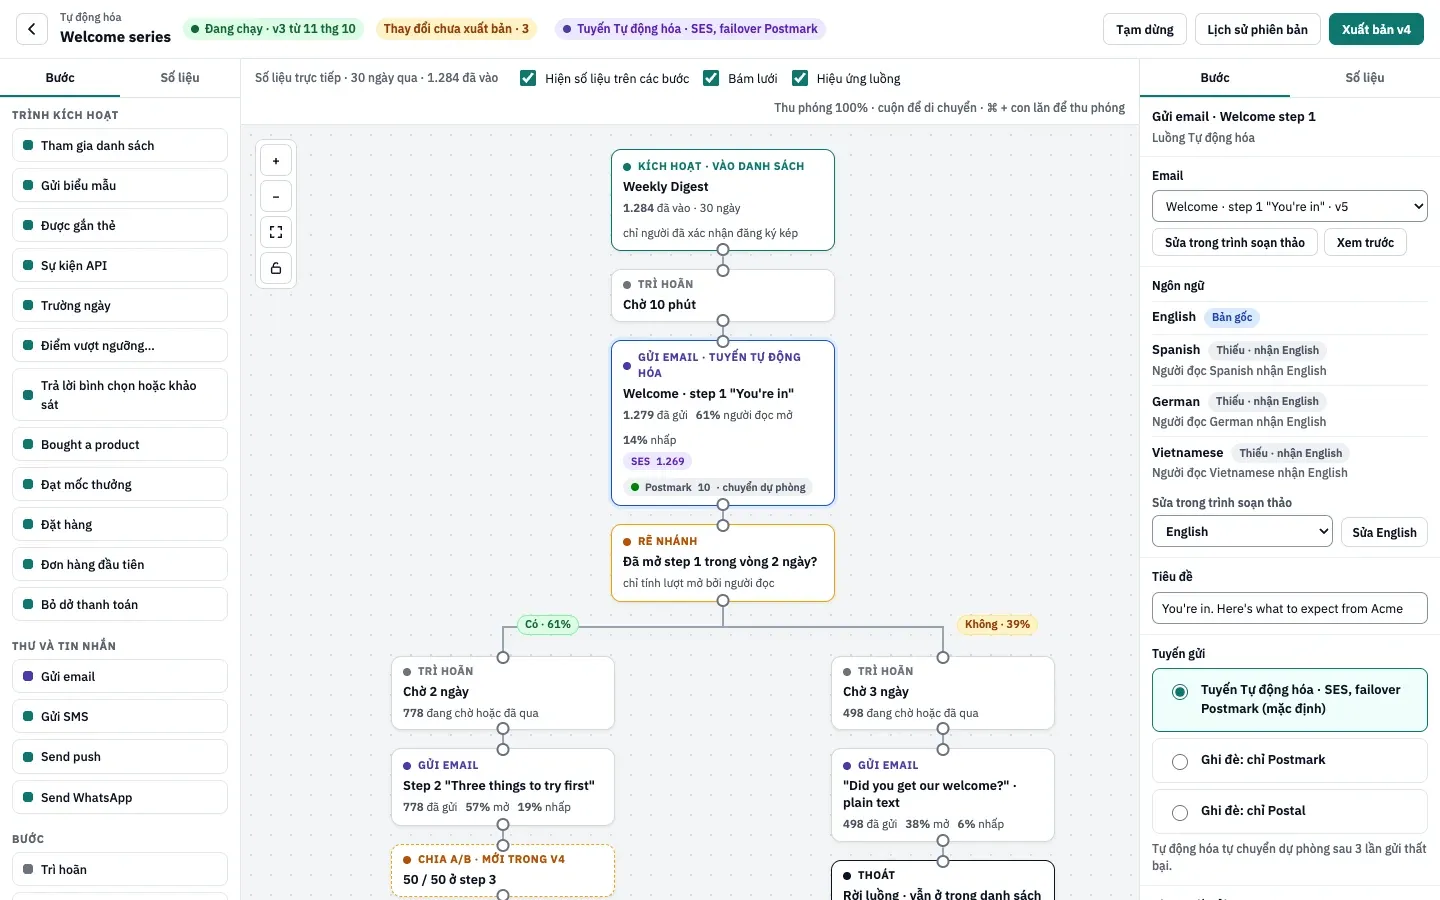Add a Send WhatsApp step block
1440x900 pixels.
pyautogui.click(x=120, y=797)
